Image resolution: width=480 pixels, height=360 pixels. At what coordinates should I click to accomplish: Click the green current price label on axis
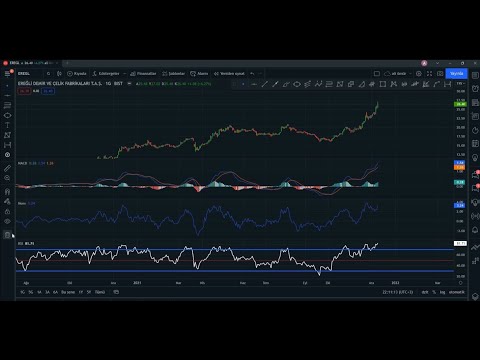(460, 104)
